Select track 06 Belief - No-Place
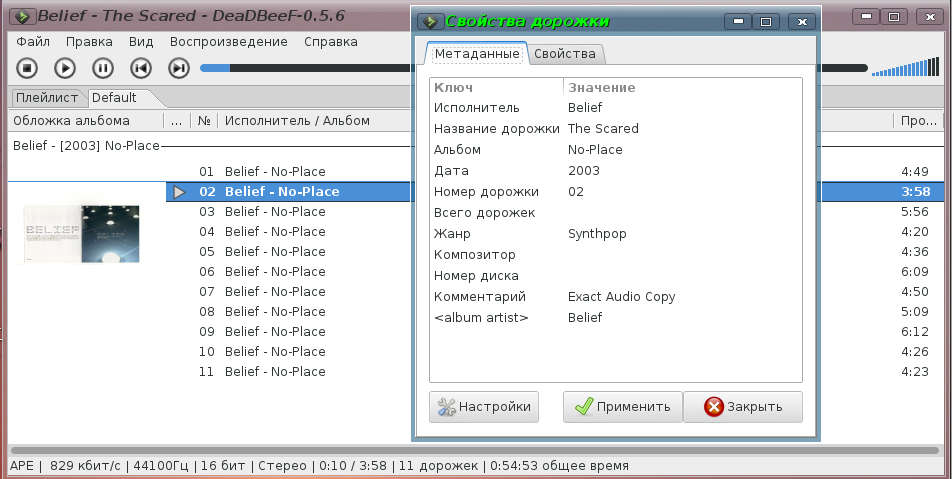Viewport: 952px width, 479px height. 288,271
